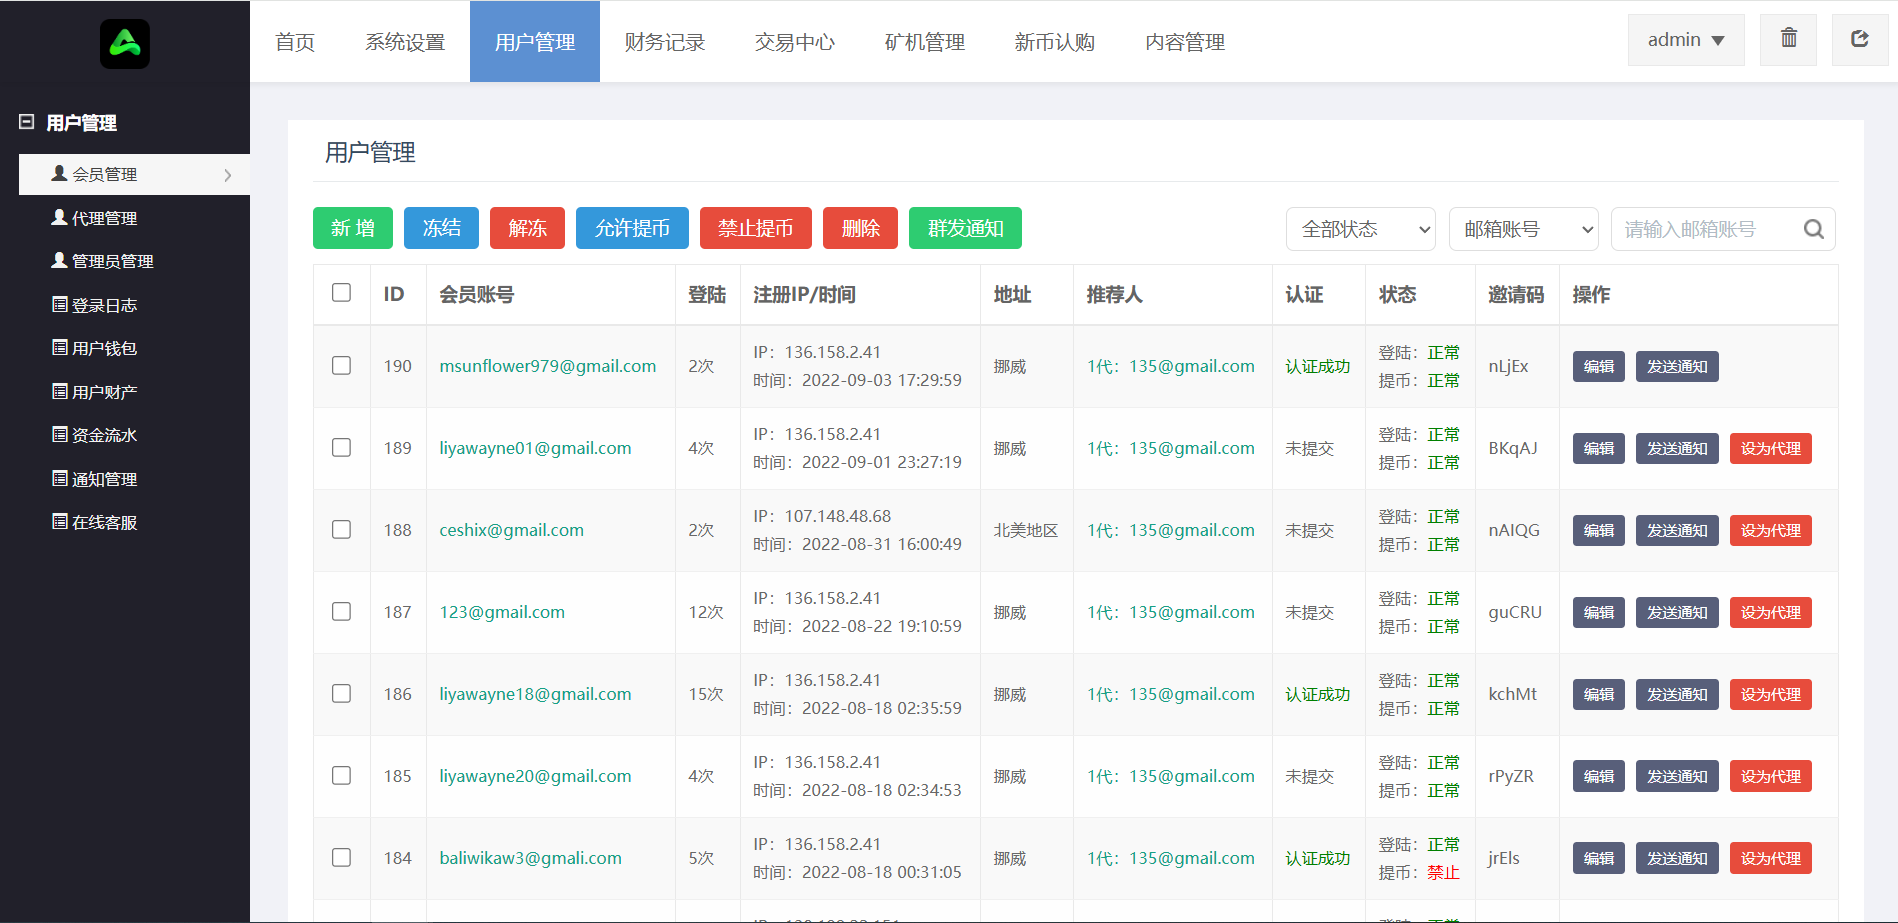Expand the admin account dropdown
1898x923 pixels.
coord(1685,40)
